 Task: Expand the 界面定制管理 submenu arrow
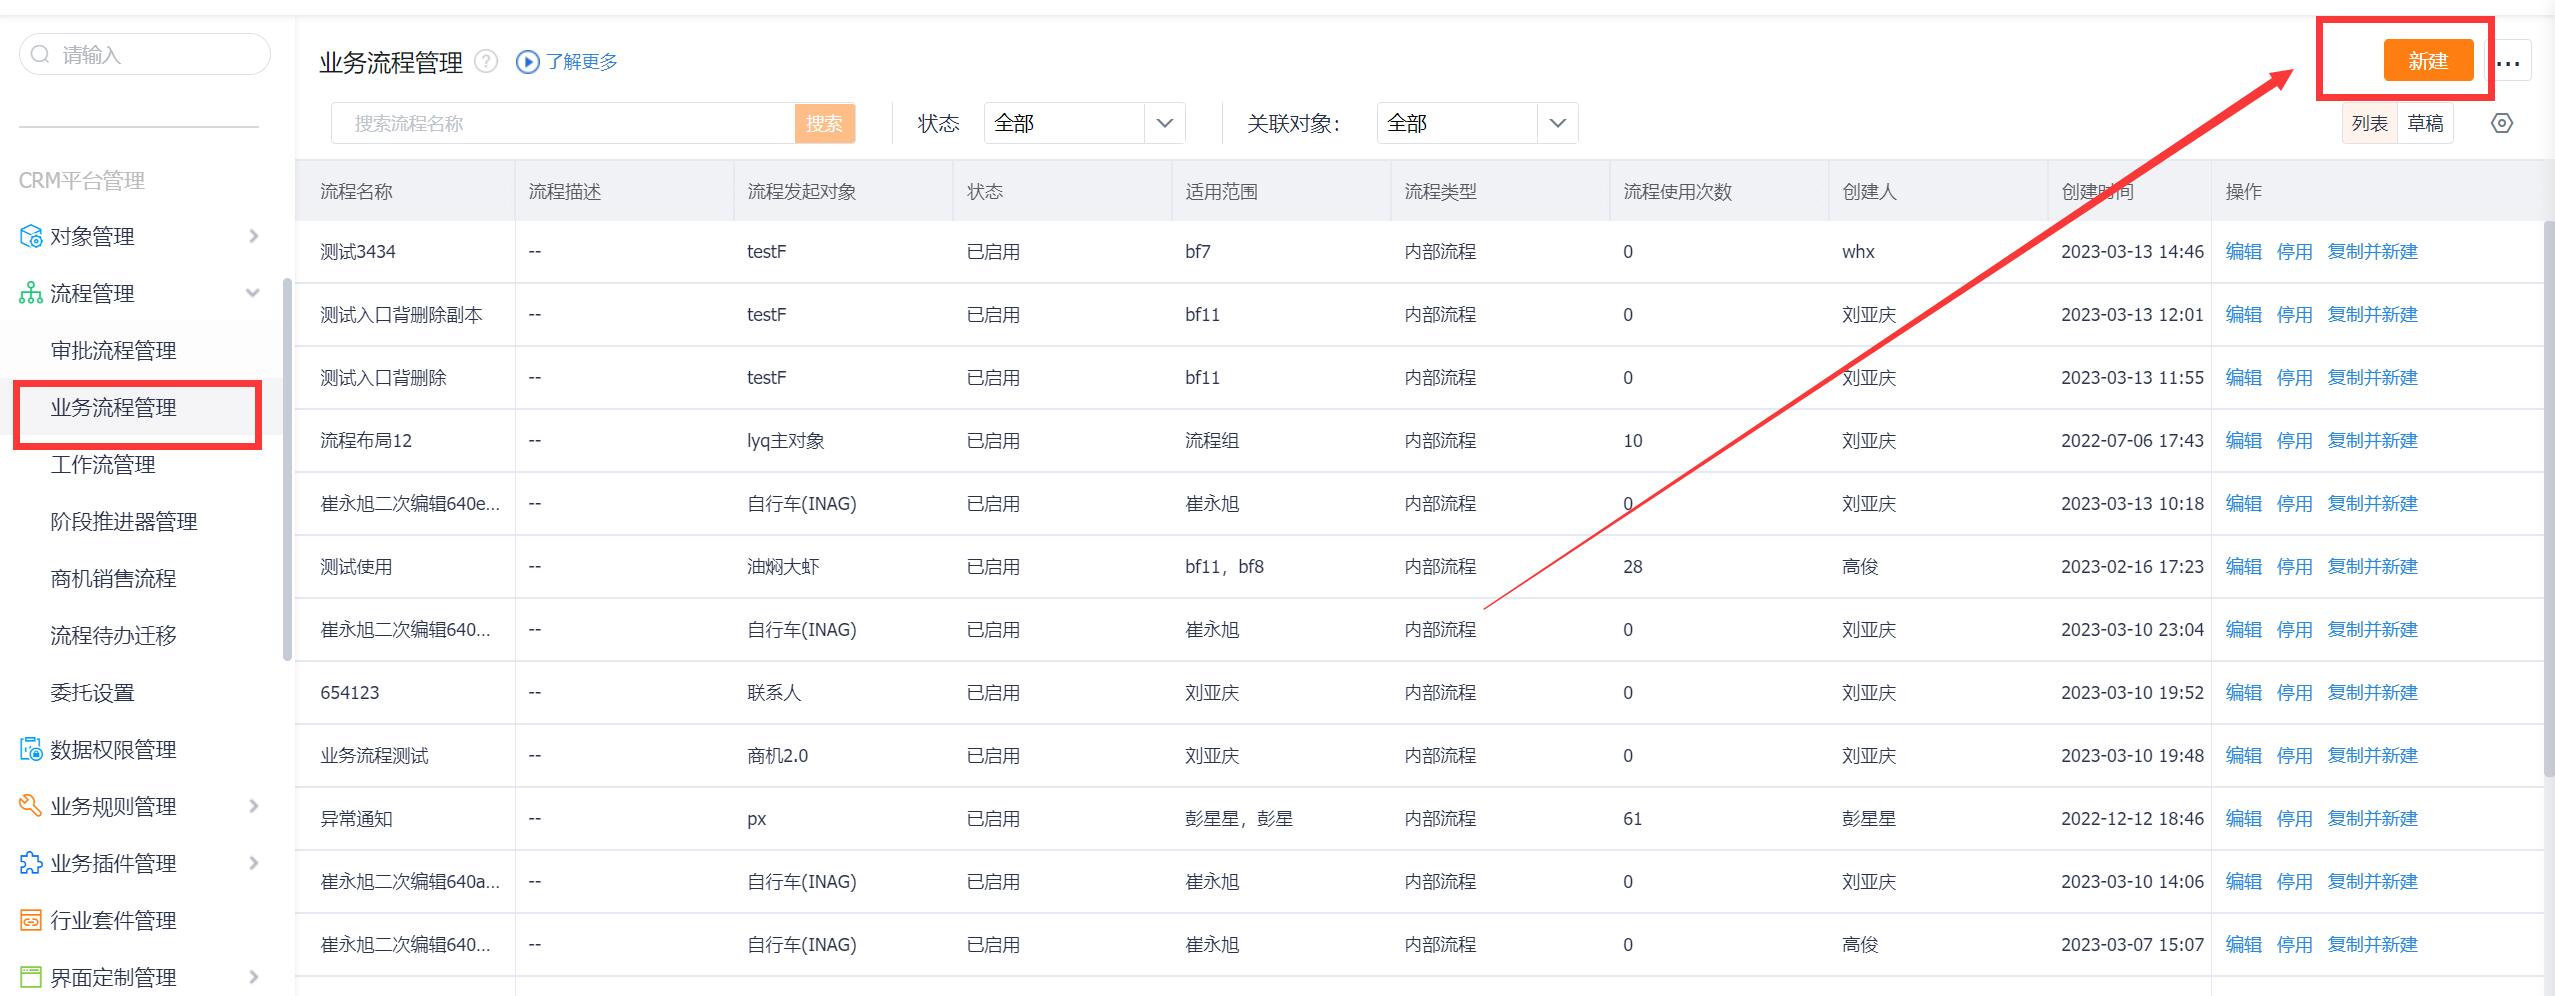(x=253, y=977)
